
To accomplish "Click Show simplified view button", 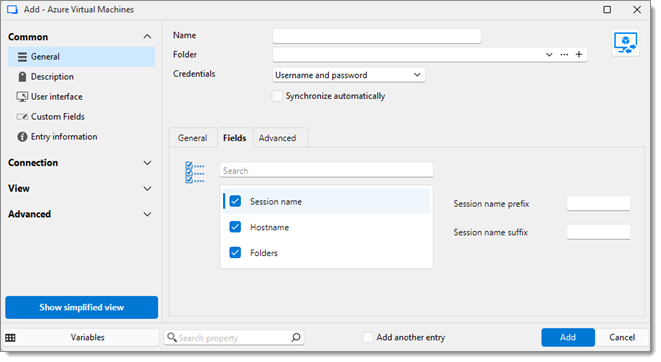I will point(81,307).
